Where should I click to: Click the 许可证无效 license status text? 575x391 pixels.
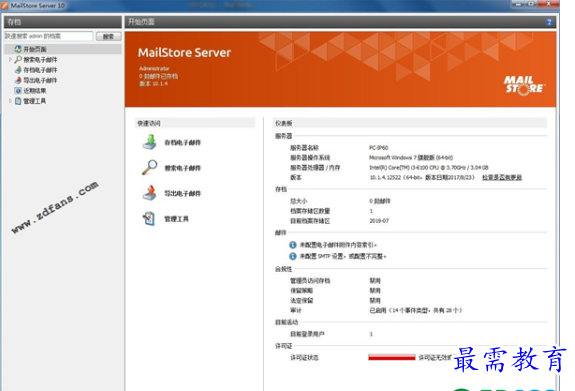[435, 357]
